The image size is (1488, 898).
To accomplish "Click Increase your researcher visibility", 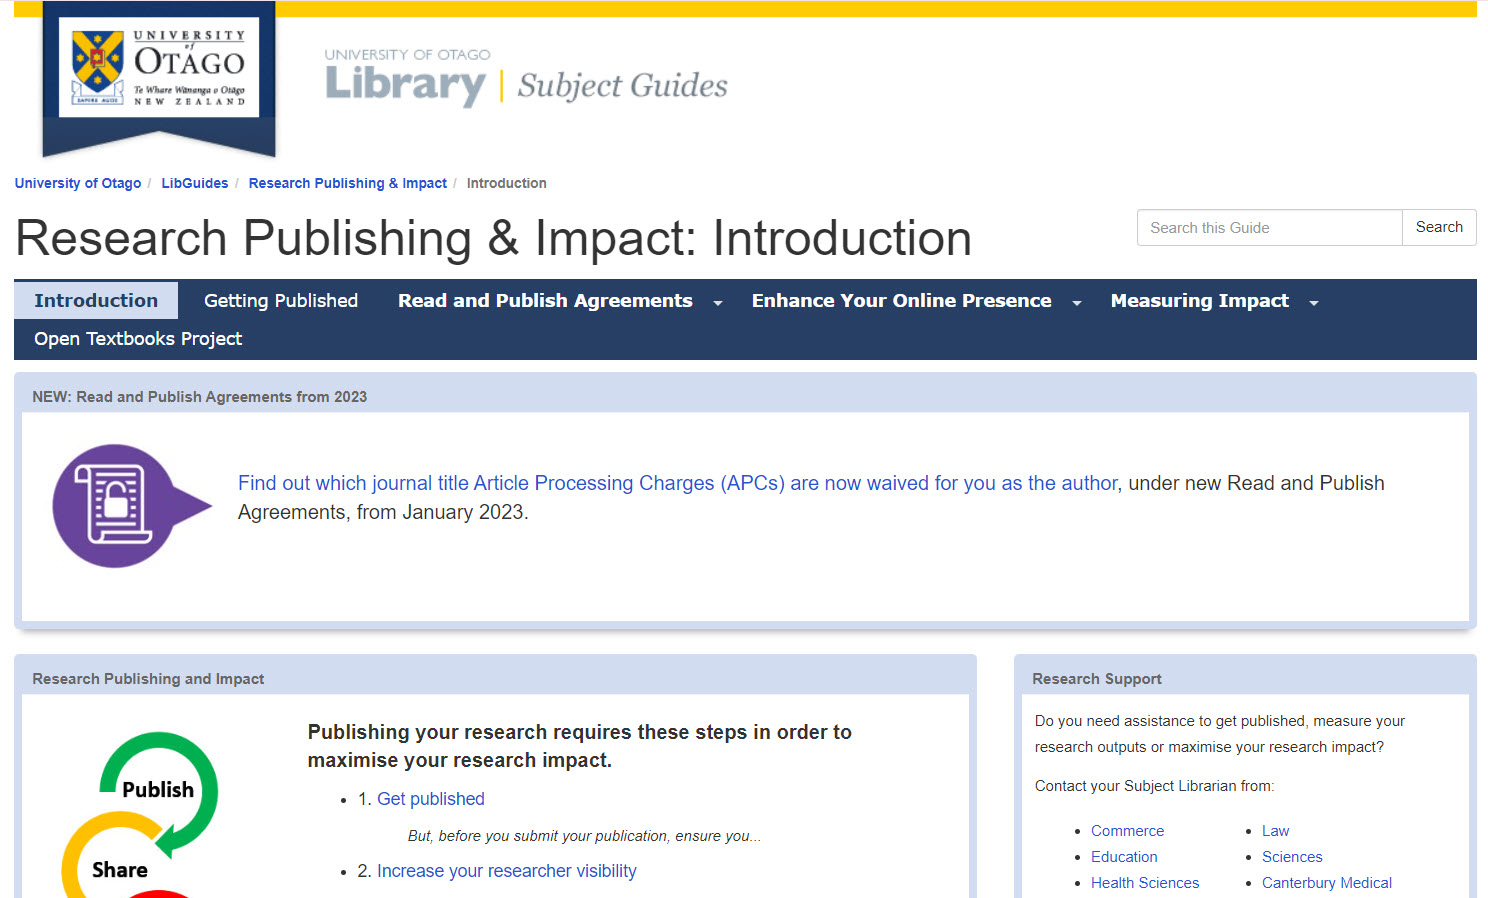I will 506,870.
